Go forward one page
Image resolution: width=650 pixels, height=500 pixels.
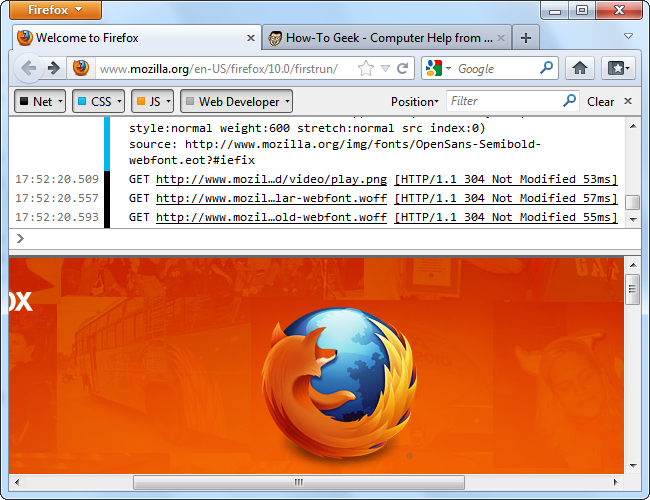(53, 68)
